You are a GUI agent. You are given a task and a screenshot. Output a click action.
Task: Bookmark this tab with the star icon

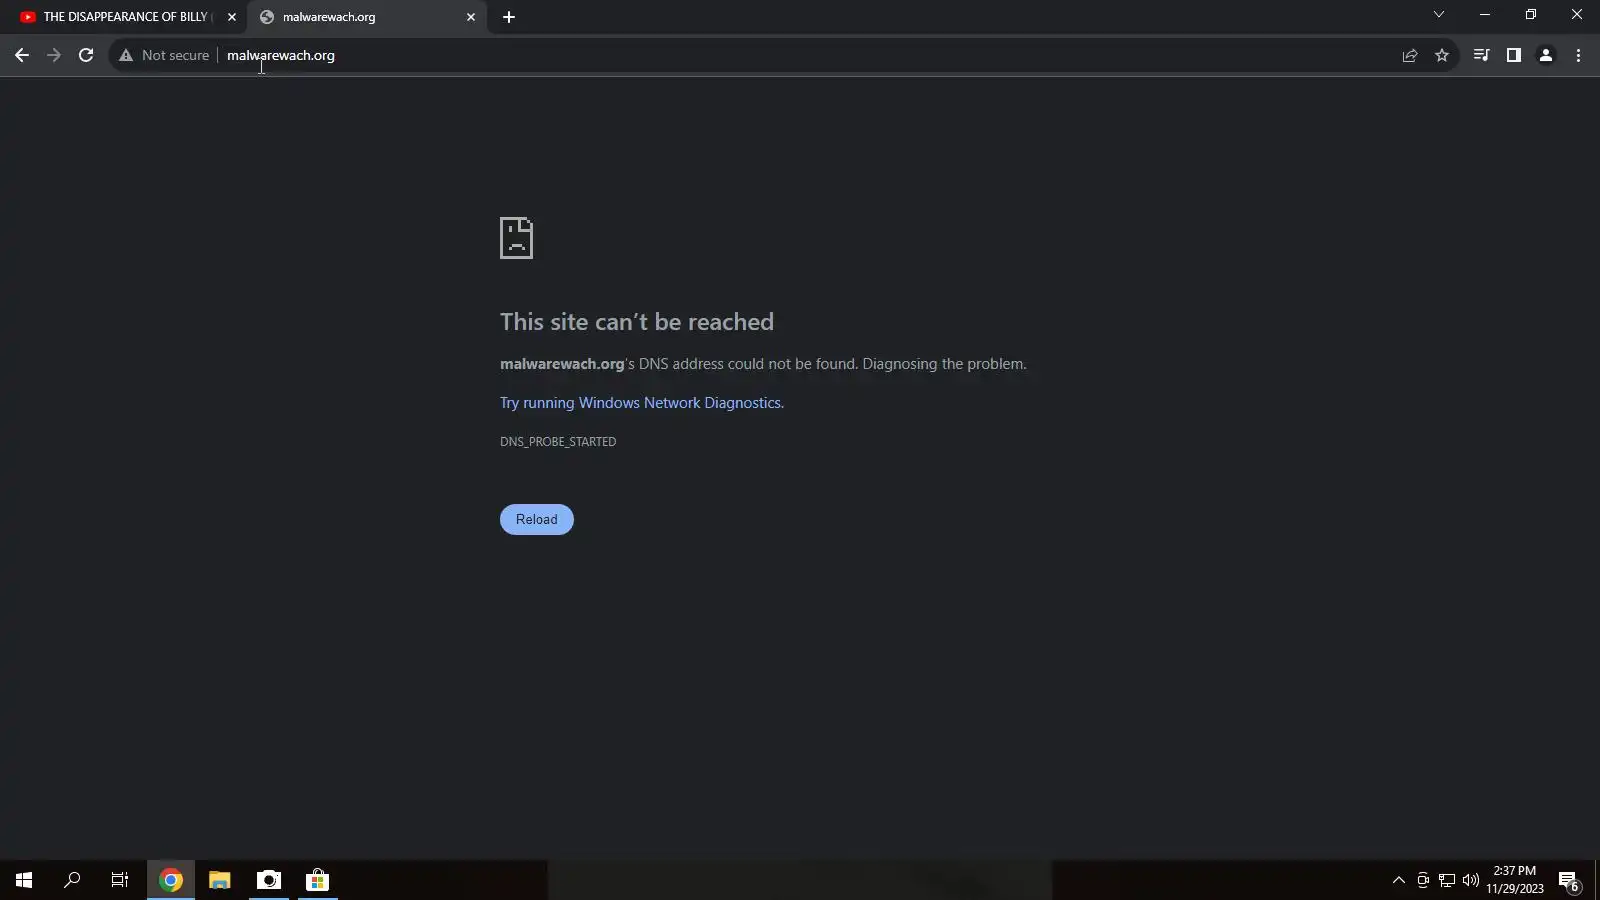pos(1442,55)
